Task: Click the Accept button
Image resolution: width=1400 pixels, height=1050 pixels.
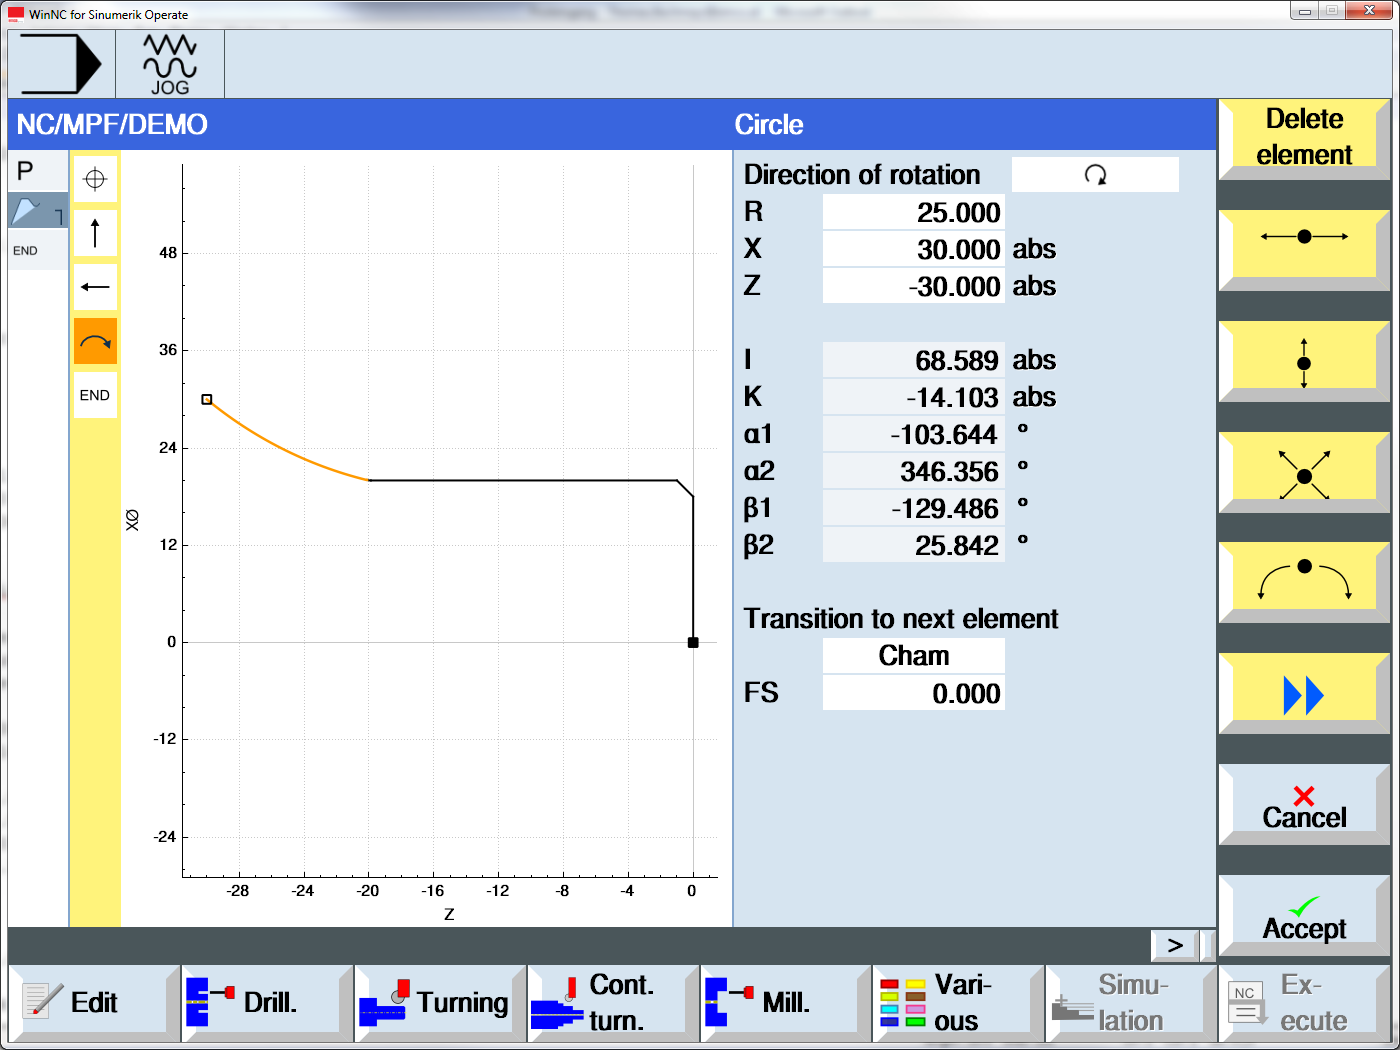Action: 1303,916
